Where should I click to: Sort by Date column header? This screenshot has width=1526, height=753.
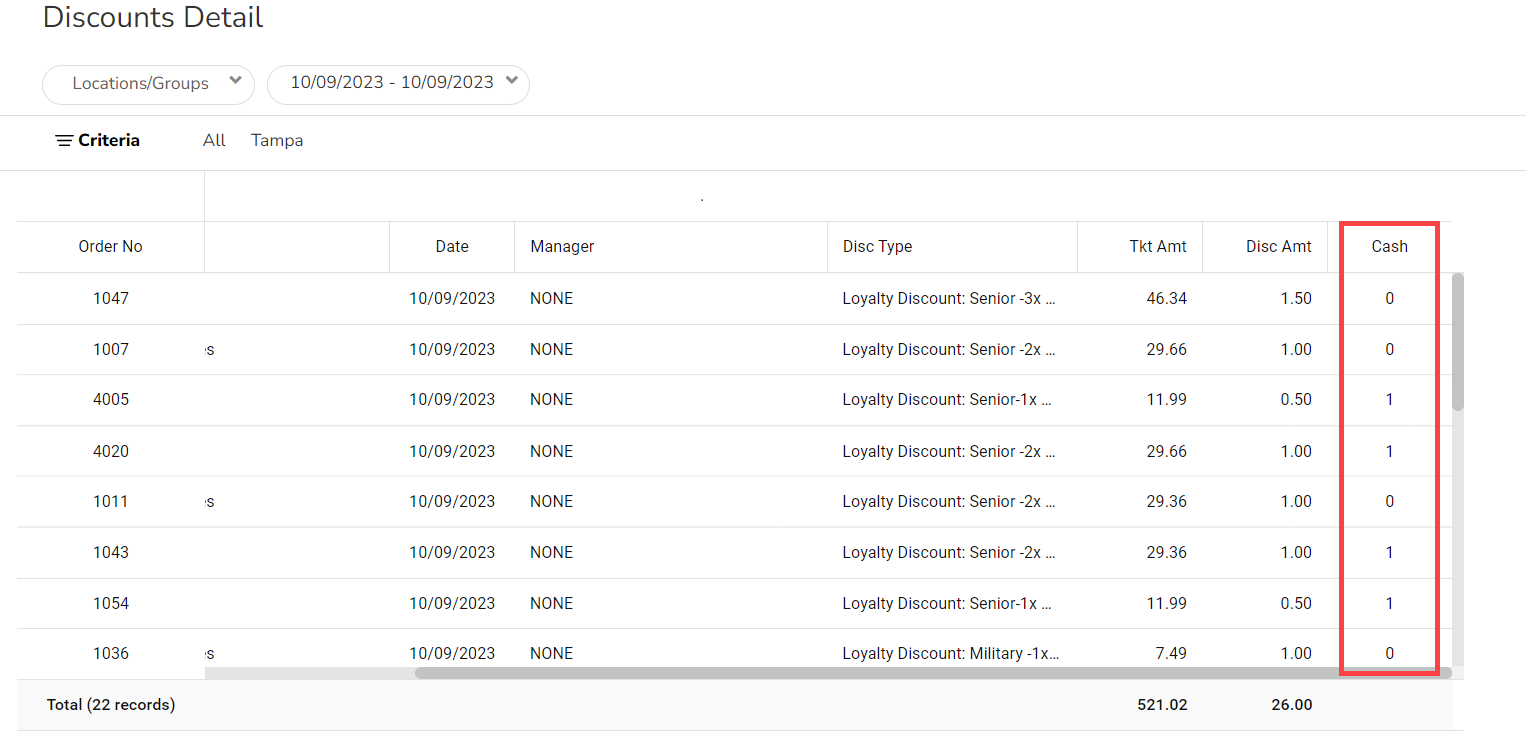pos(452,247)
